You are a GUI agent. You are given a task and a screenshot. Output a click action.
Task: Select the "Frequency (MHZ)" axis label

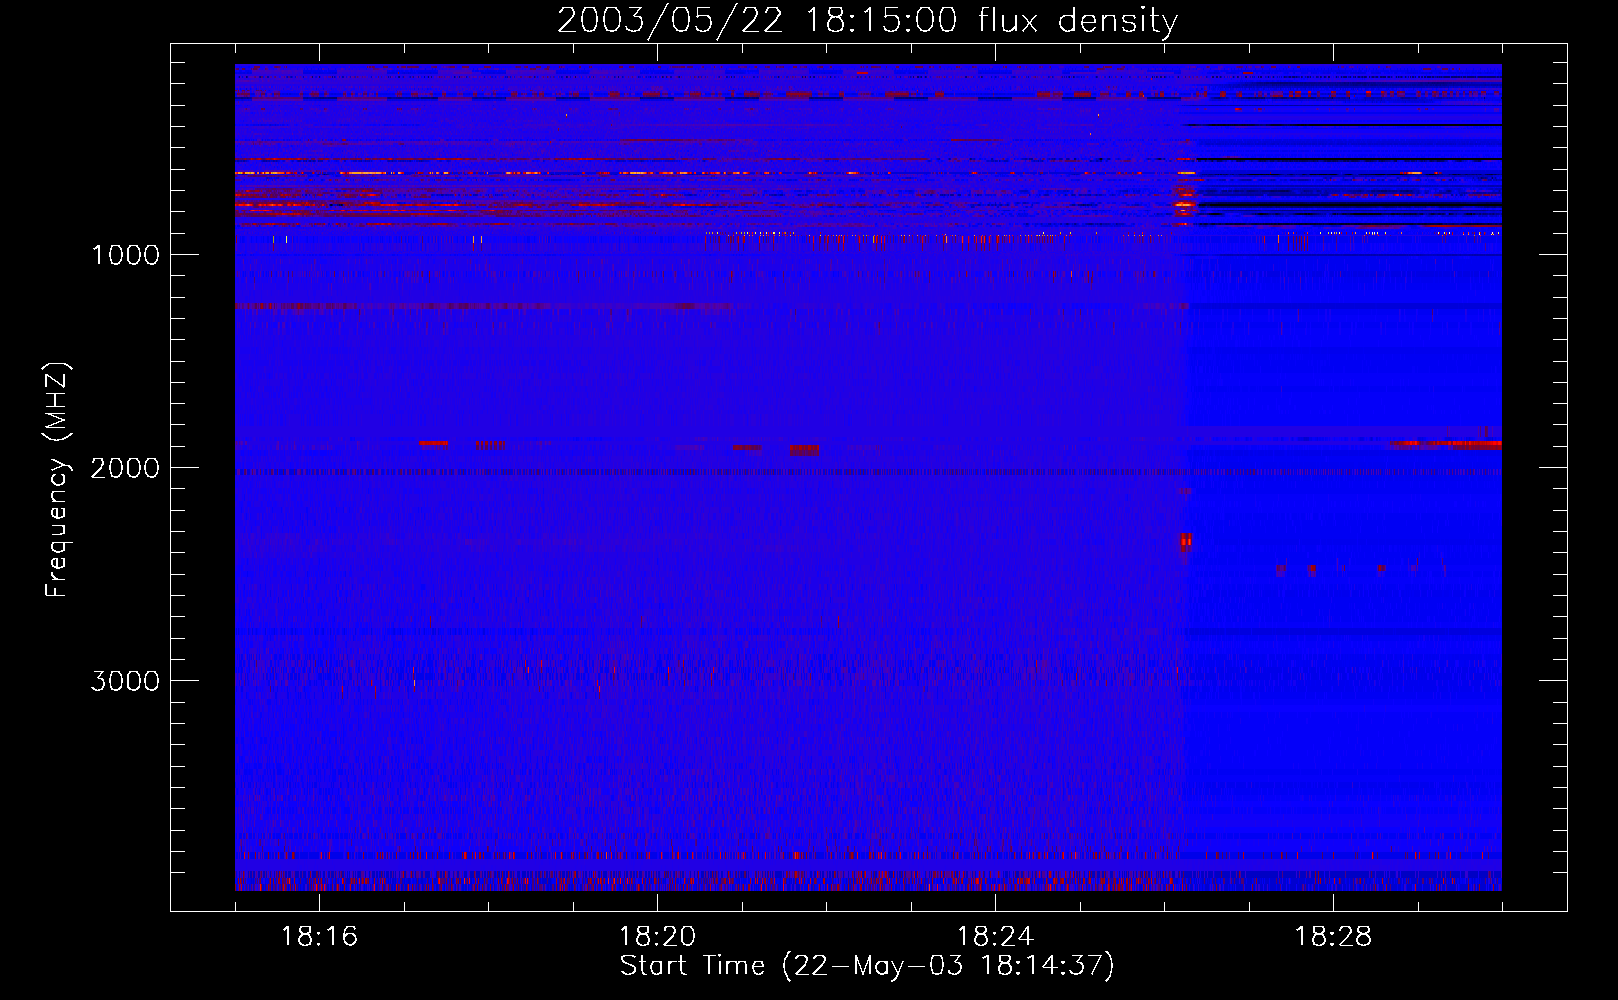58,480
